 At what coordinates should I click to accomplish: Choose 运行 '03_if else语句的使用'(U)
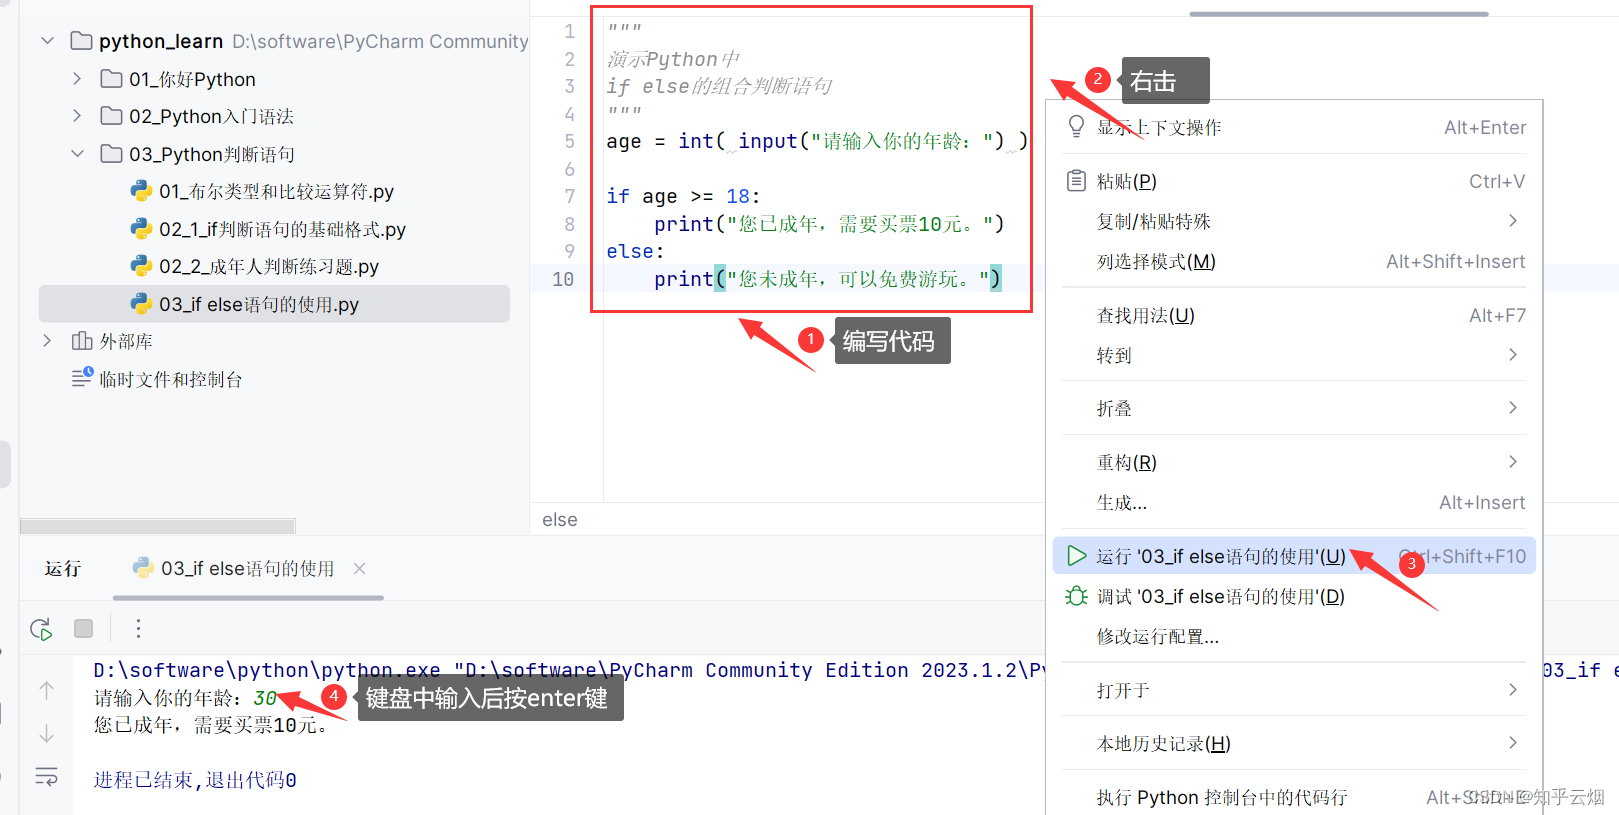(x=1294, y=556)
